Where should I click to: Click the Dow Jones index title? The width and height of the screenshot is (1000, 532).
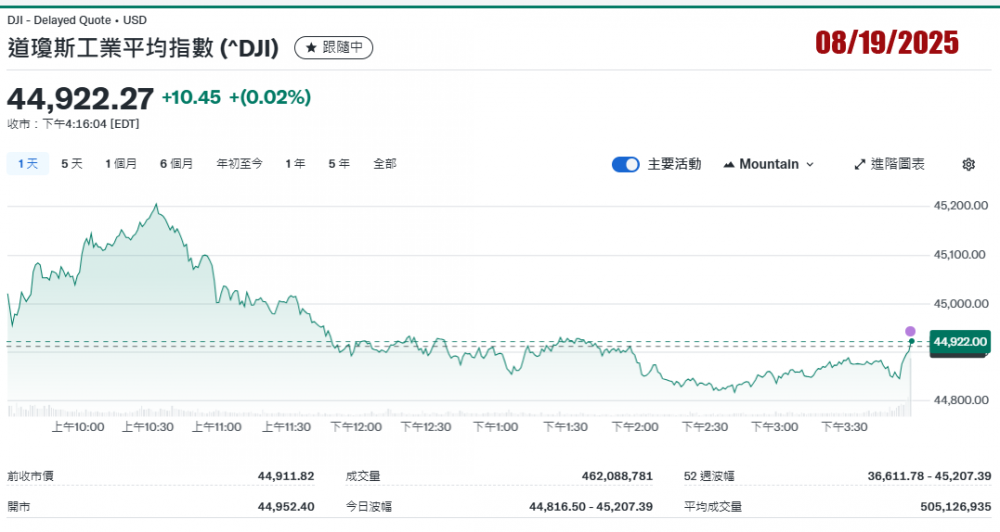tap(146, 47)
